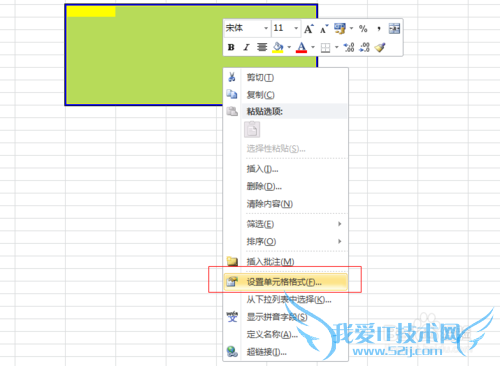
Task: Toggle bold in mini toolbar
Action: tap(231, 47)
